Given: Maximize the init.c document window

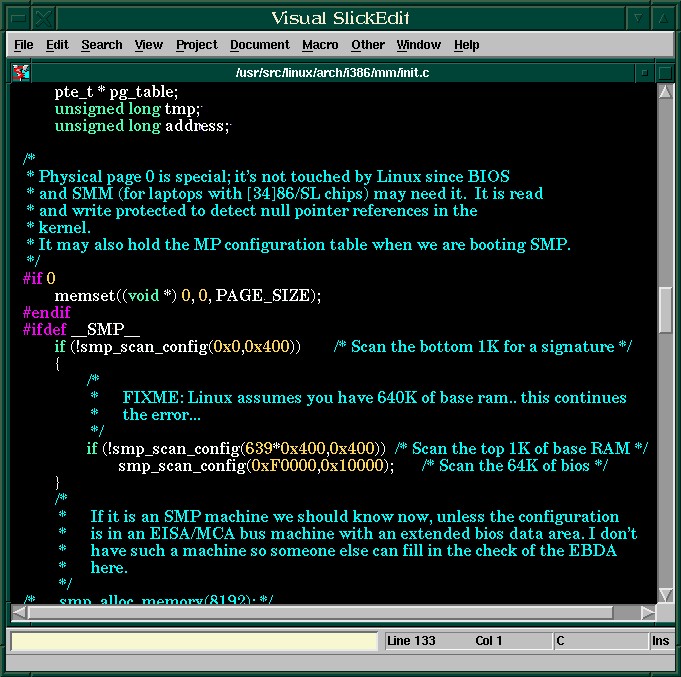Looking at the screenshot, I should 664,73.
